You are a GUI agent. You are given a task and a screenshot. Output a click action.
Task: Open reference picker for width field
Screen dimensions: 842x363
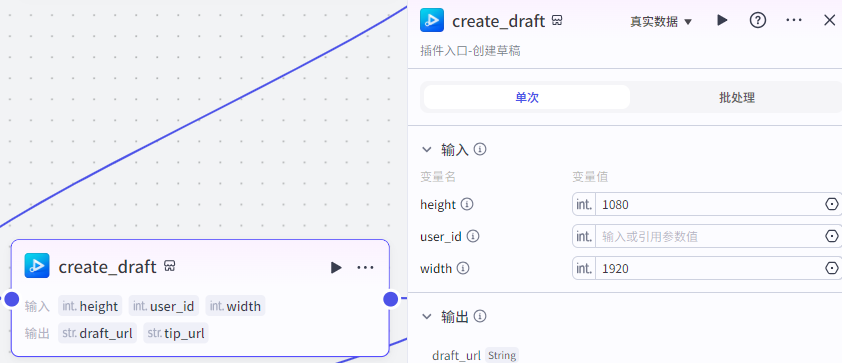tap(831, 268)
